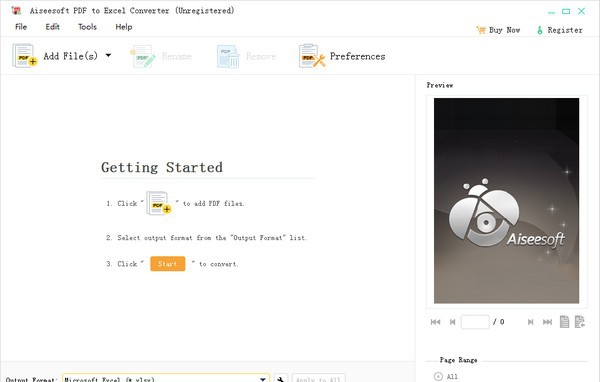Open Preferences from the toolbar

(x=342, y=56)
